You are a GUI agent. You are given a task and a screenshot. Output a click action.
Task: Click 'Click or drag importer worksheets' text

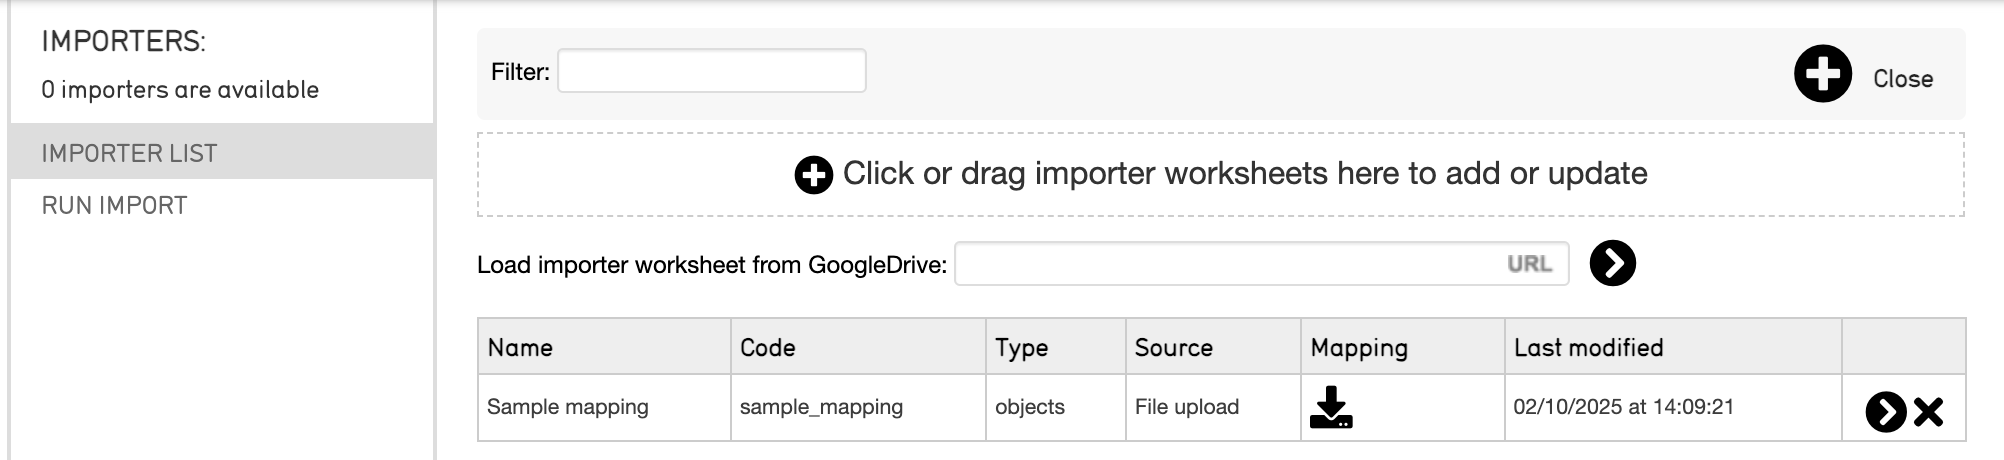pyautogui.click(x=1245, y=173)
